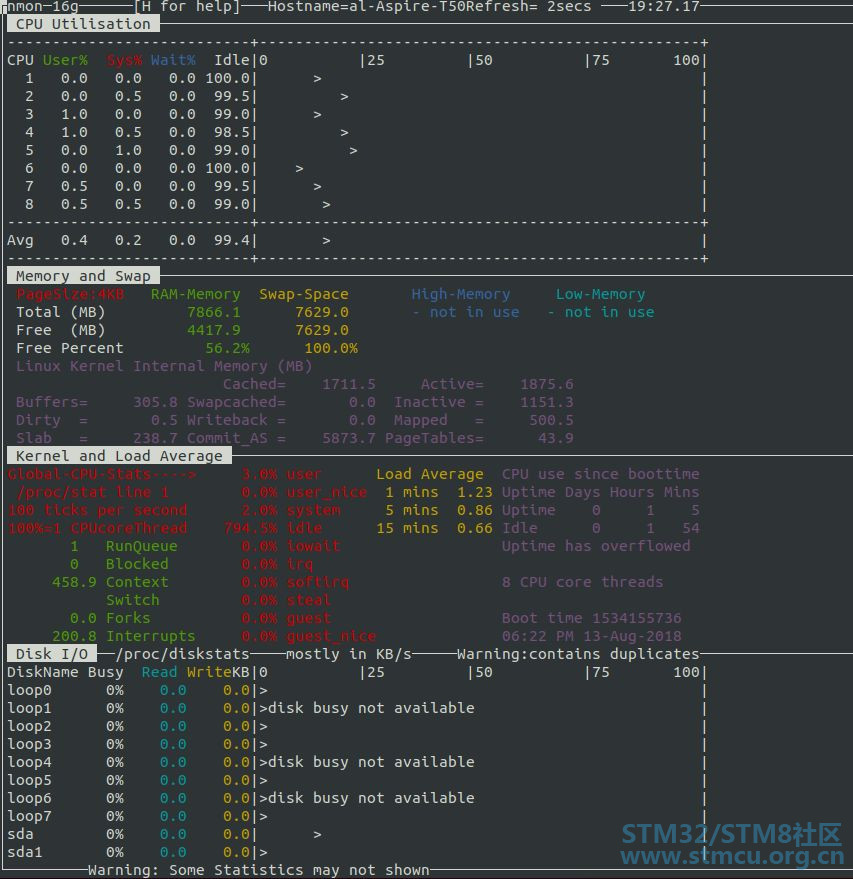Click the CPU 4 idle value 98.5
Image resolution: width=853 pixels, height=879 pixels.
click(231, 132)
